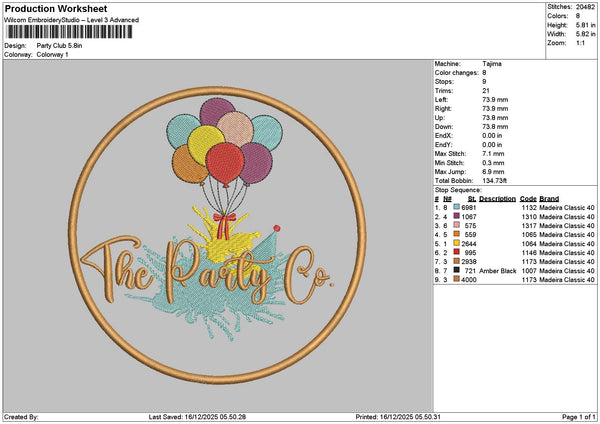600x424 pixels.
Task: Pick the tan swatch beside 4000 stitches
Action: point(457,279)
